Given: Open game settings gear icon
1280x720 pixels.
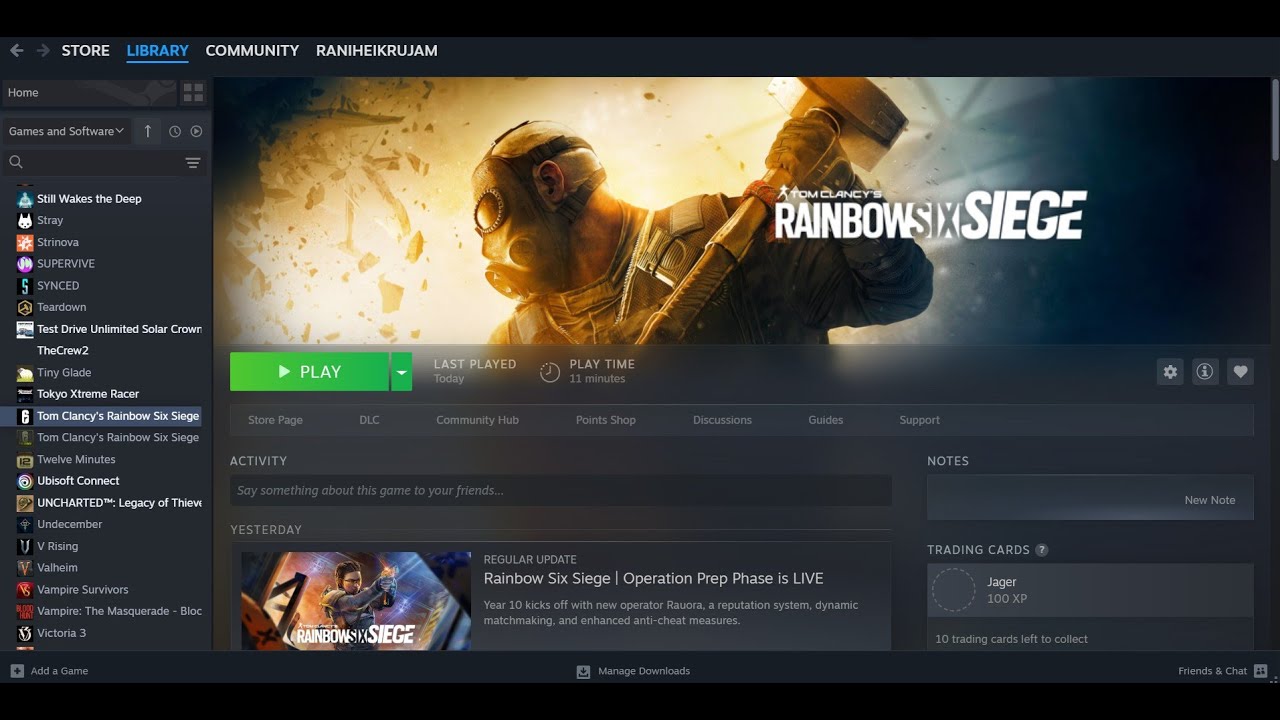Looking at the screenshot, I should [x=1170, y=372].
